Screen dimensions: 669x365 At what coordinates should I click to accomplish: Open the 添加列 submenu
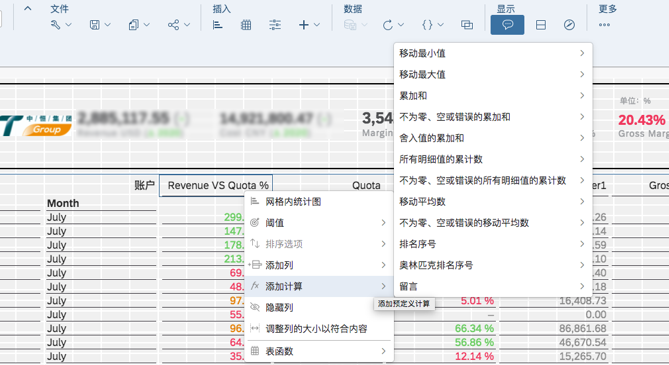[x=319, y=265]
